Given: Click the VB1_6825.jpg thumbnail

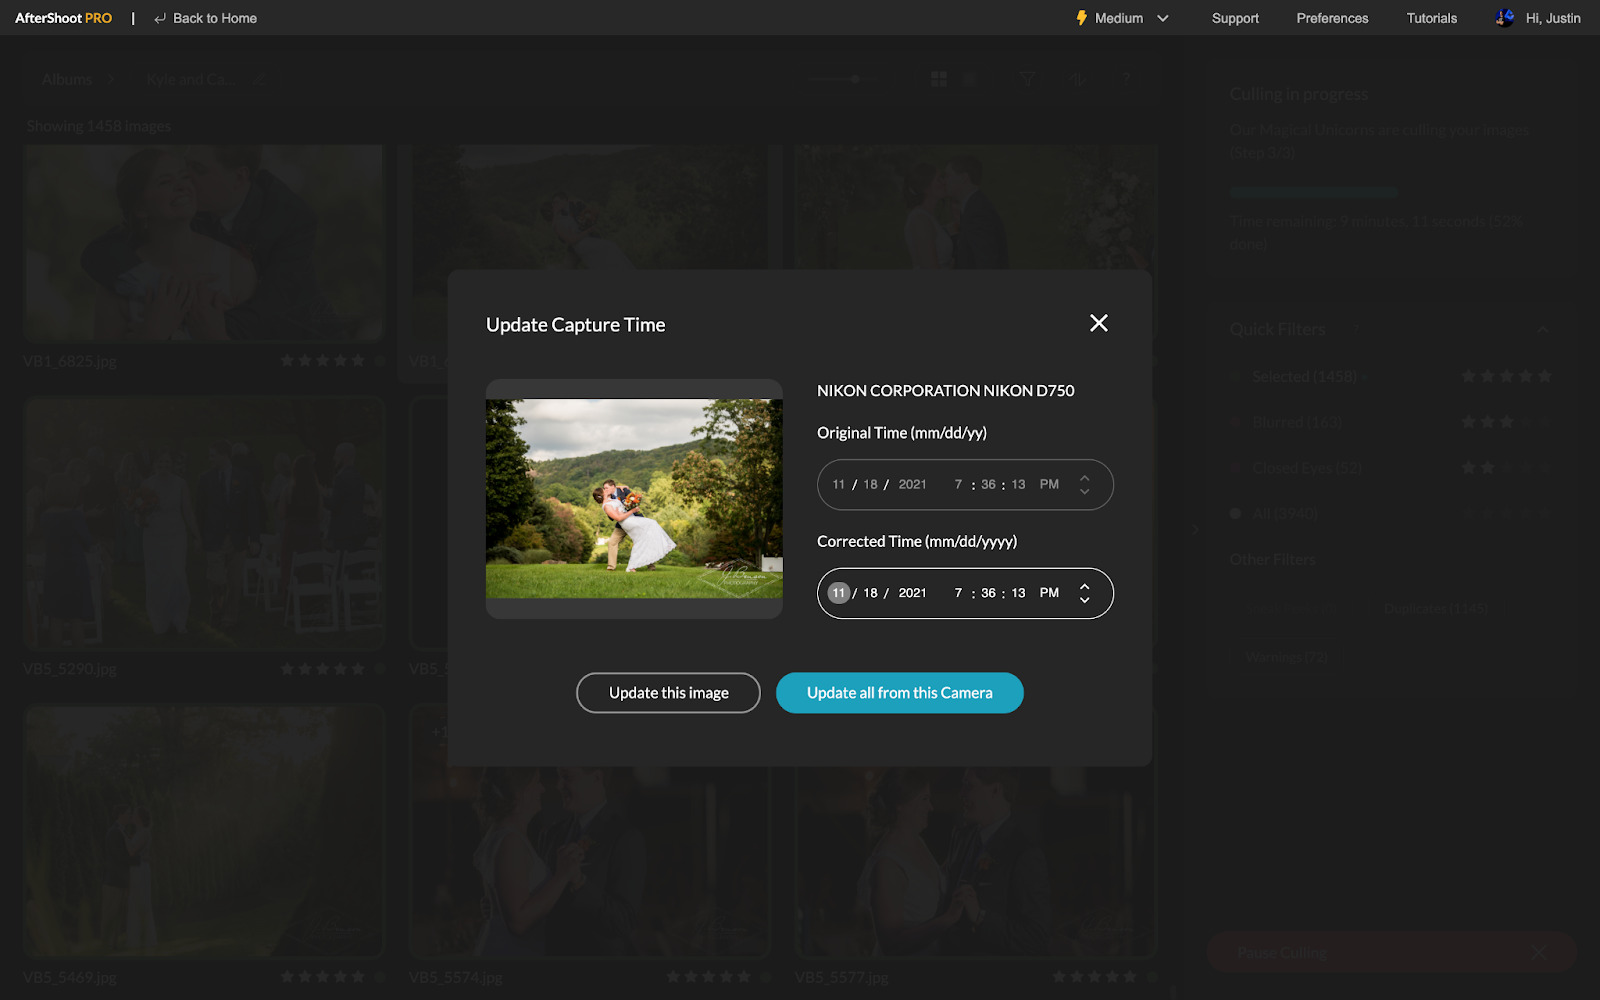Looking at the screenshot, I should click(204, 243).
